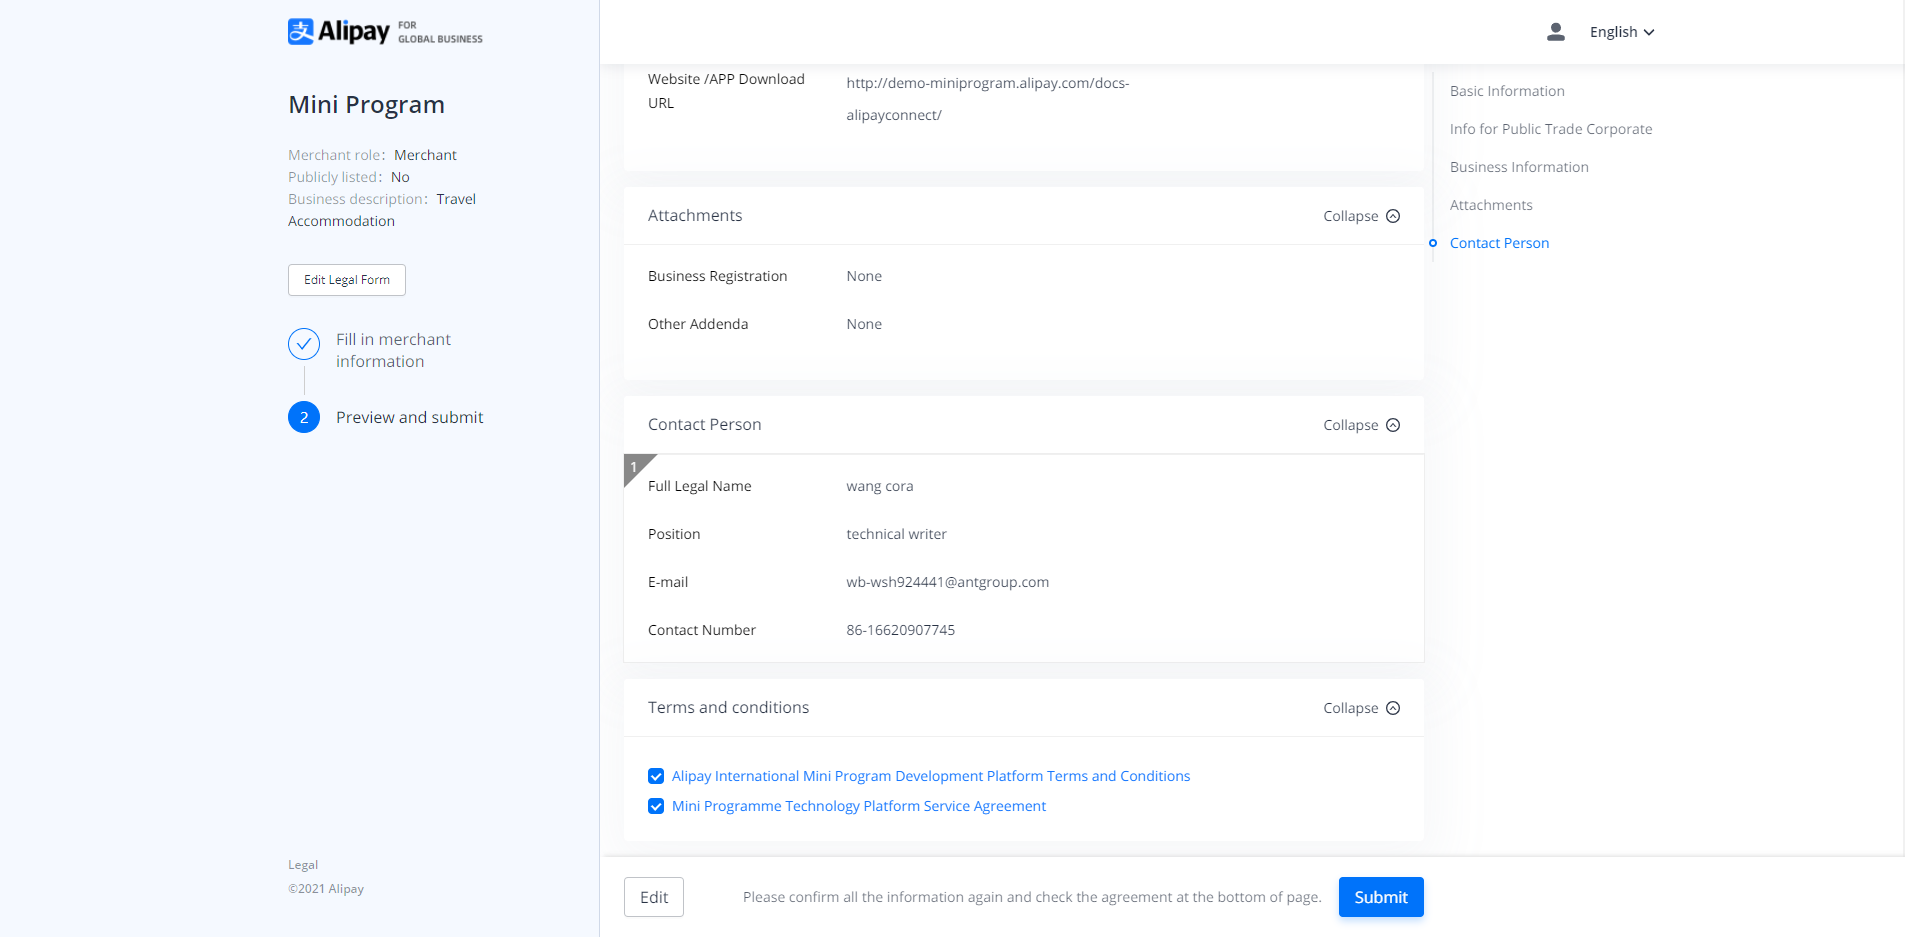Open the English language dropdown
This screenshot has height=937, width=1905.
1621,32
